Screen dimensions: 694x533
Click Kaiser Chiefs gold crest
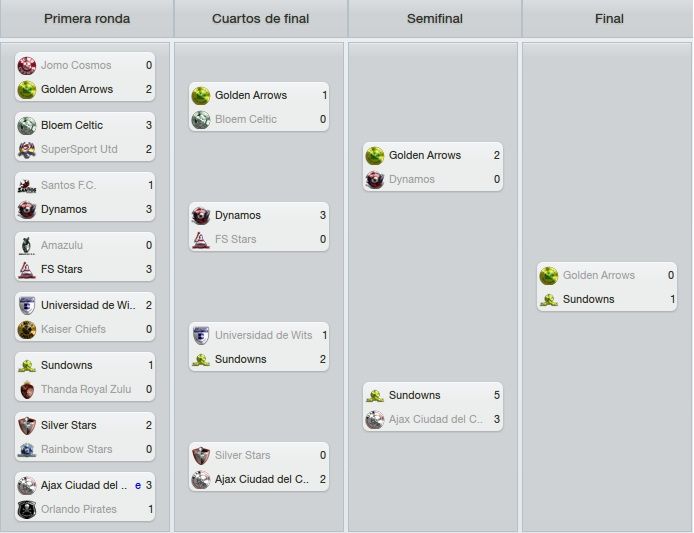tap(27, 330)
